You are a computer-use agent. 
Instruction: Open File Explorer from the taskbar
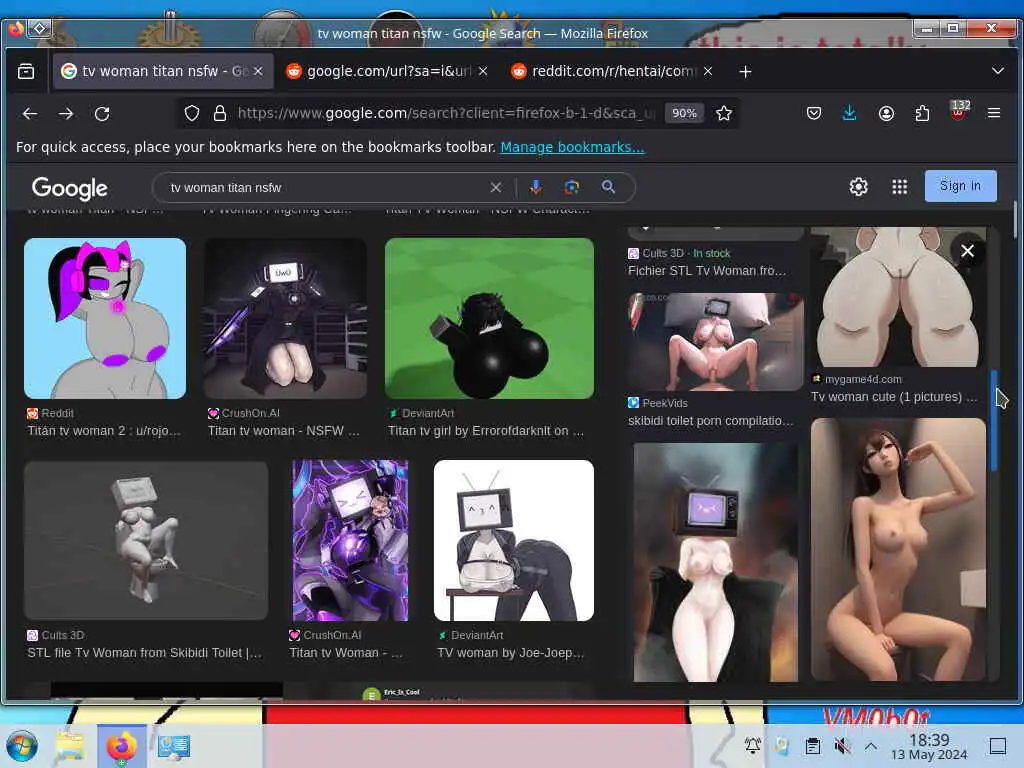[x=70, y=746]
